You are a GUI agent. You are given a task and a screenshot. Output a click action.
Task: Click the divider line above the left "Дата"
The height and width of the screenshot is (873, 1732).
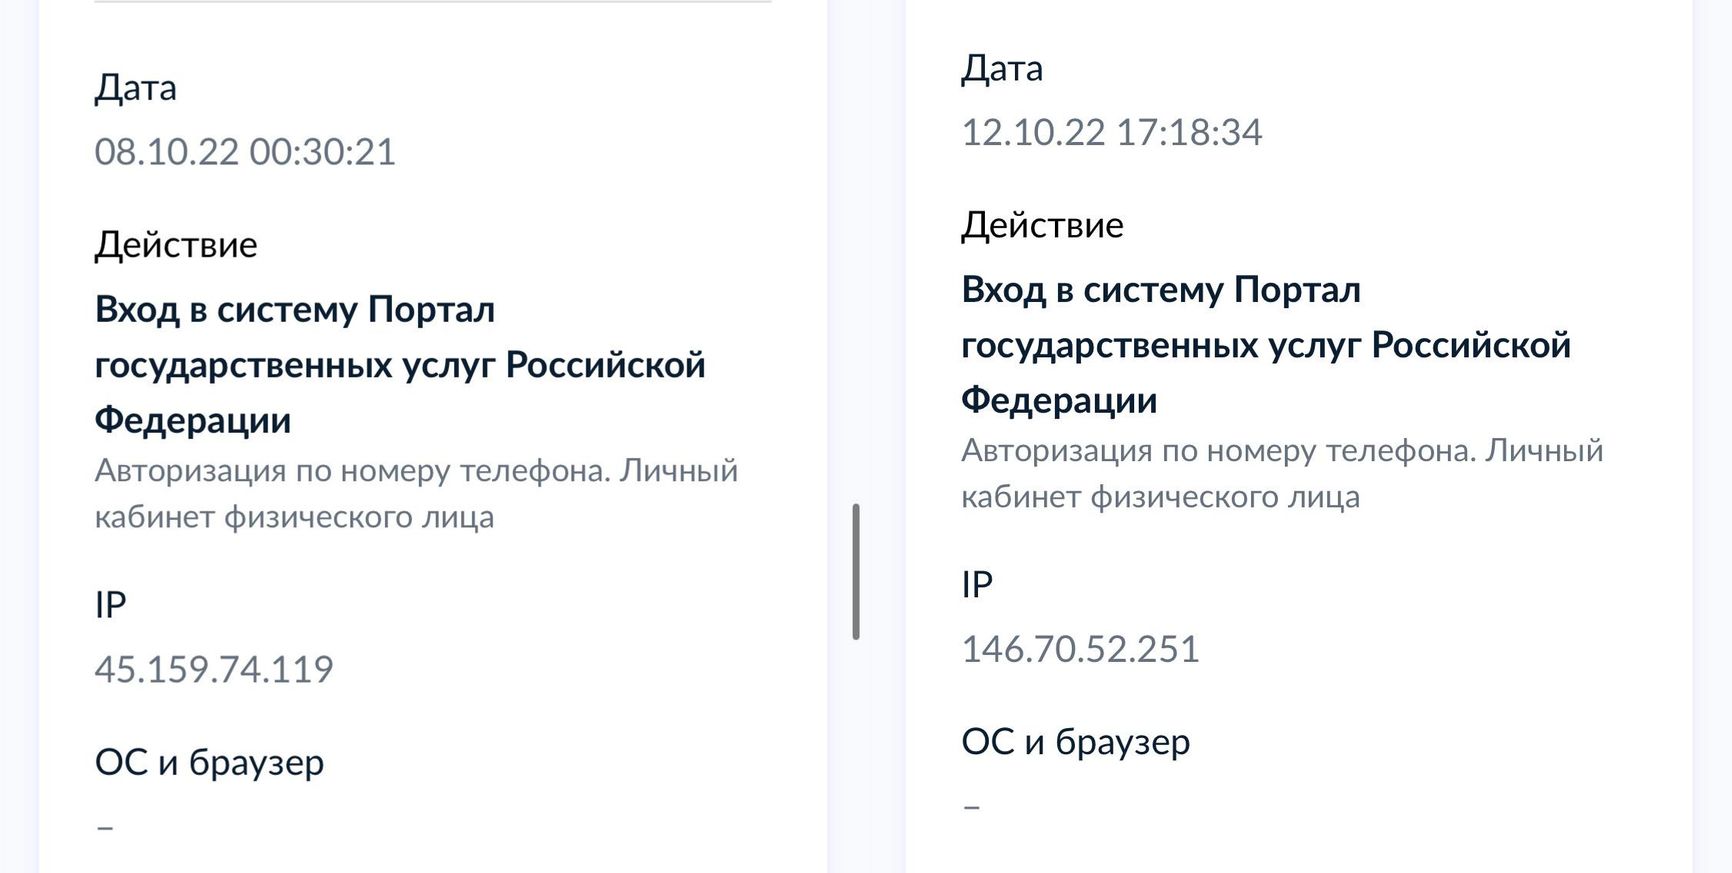tap(432, 2)
